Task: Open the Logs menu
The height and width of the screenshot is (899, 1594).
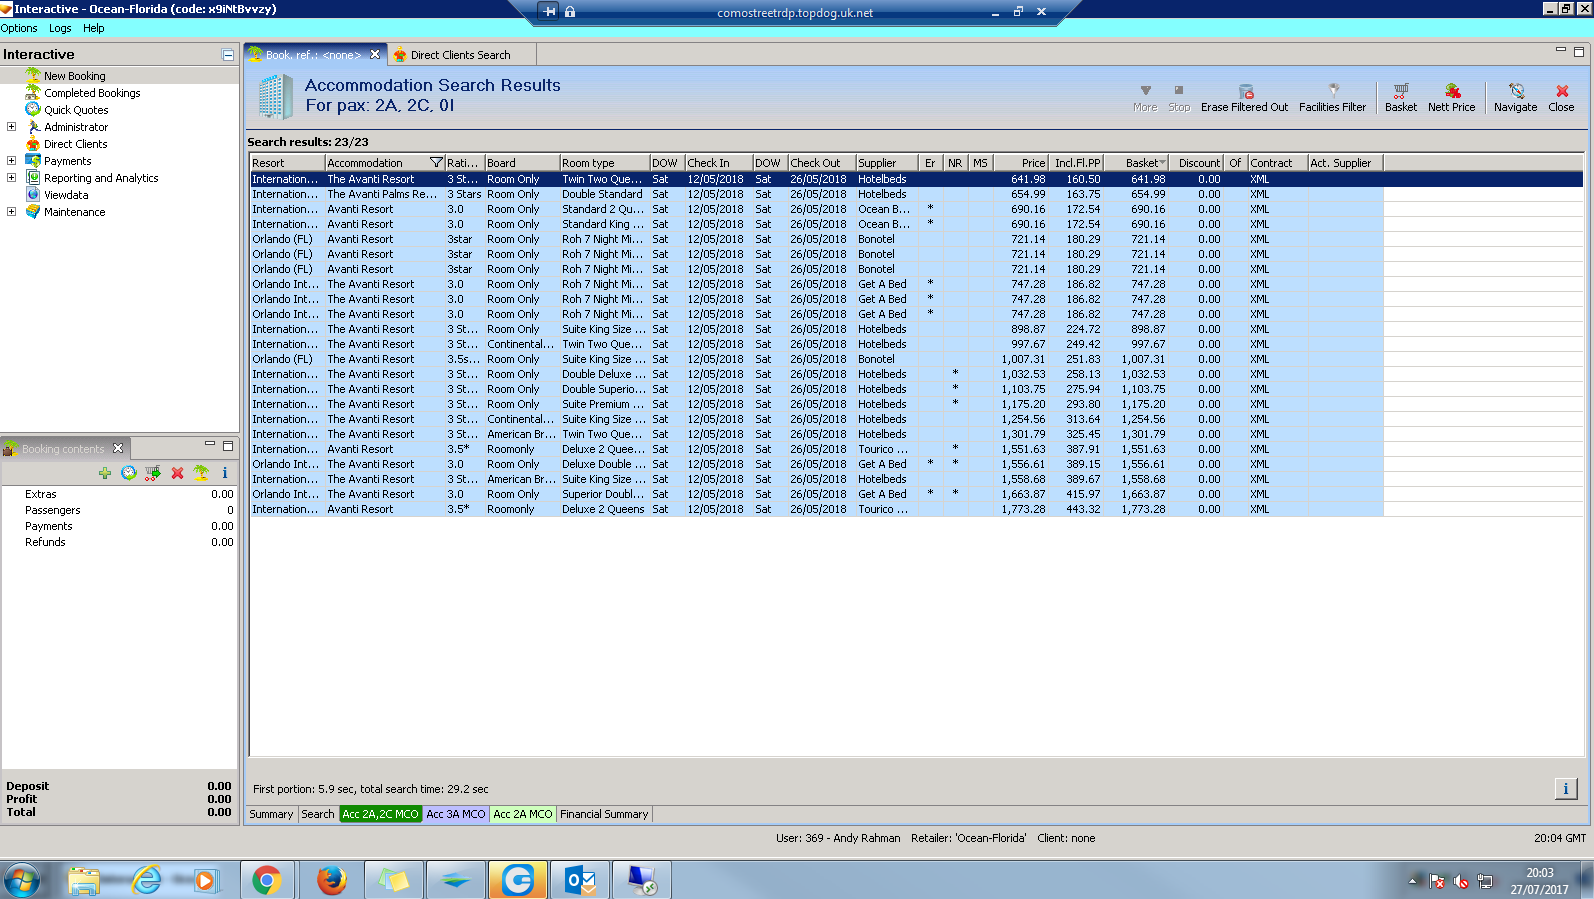Action: [60, 28]
